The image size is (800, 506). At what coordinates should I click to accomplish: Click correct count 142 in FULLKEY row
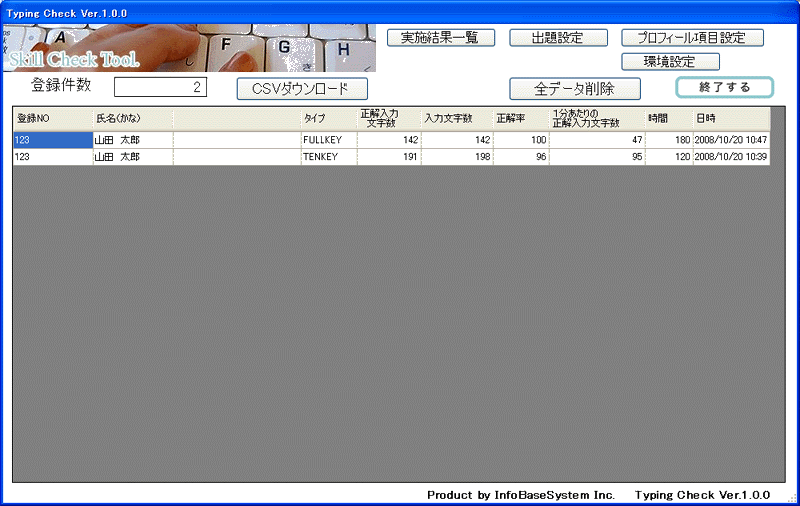tap(389, 140)
